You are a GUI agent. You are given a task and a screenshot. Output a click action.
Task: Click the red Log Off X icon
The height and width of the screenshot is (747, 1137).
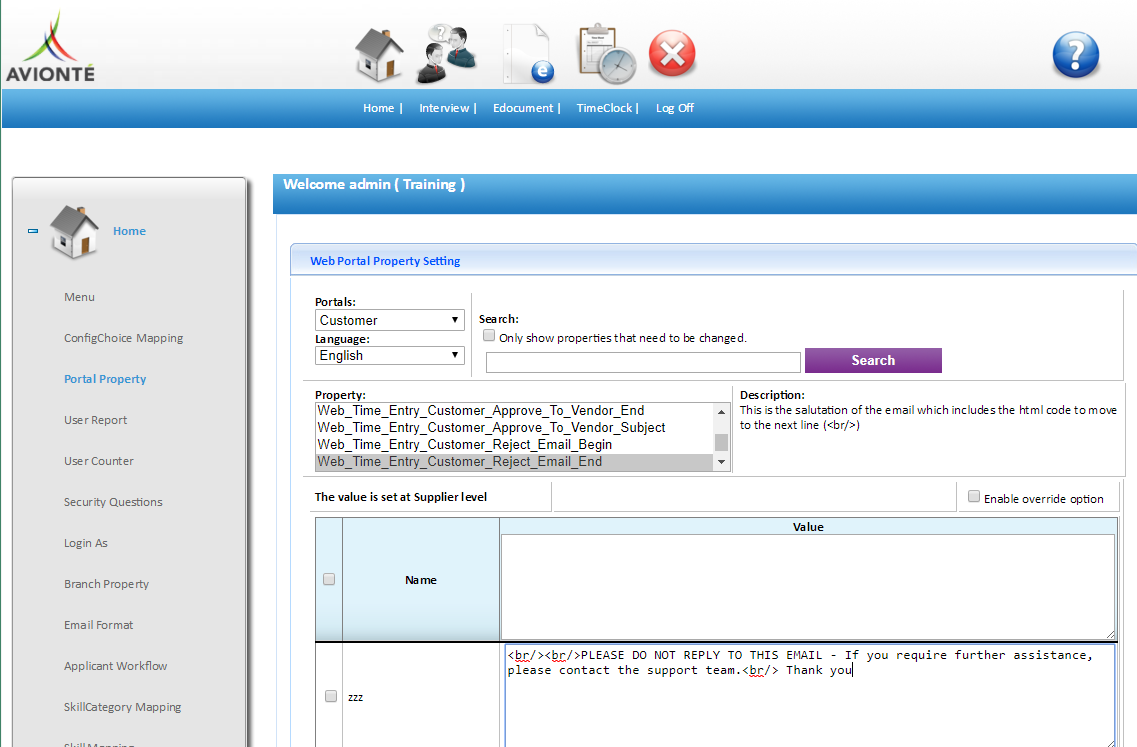point(672,53)
